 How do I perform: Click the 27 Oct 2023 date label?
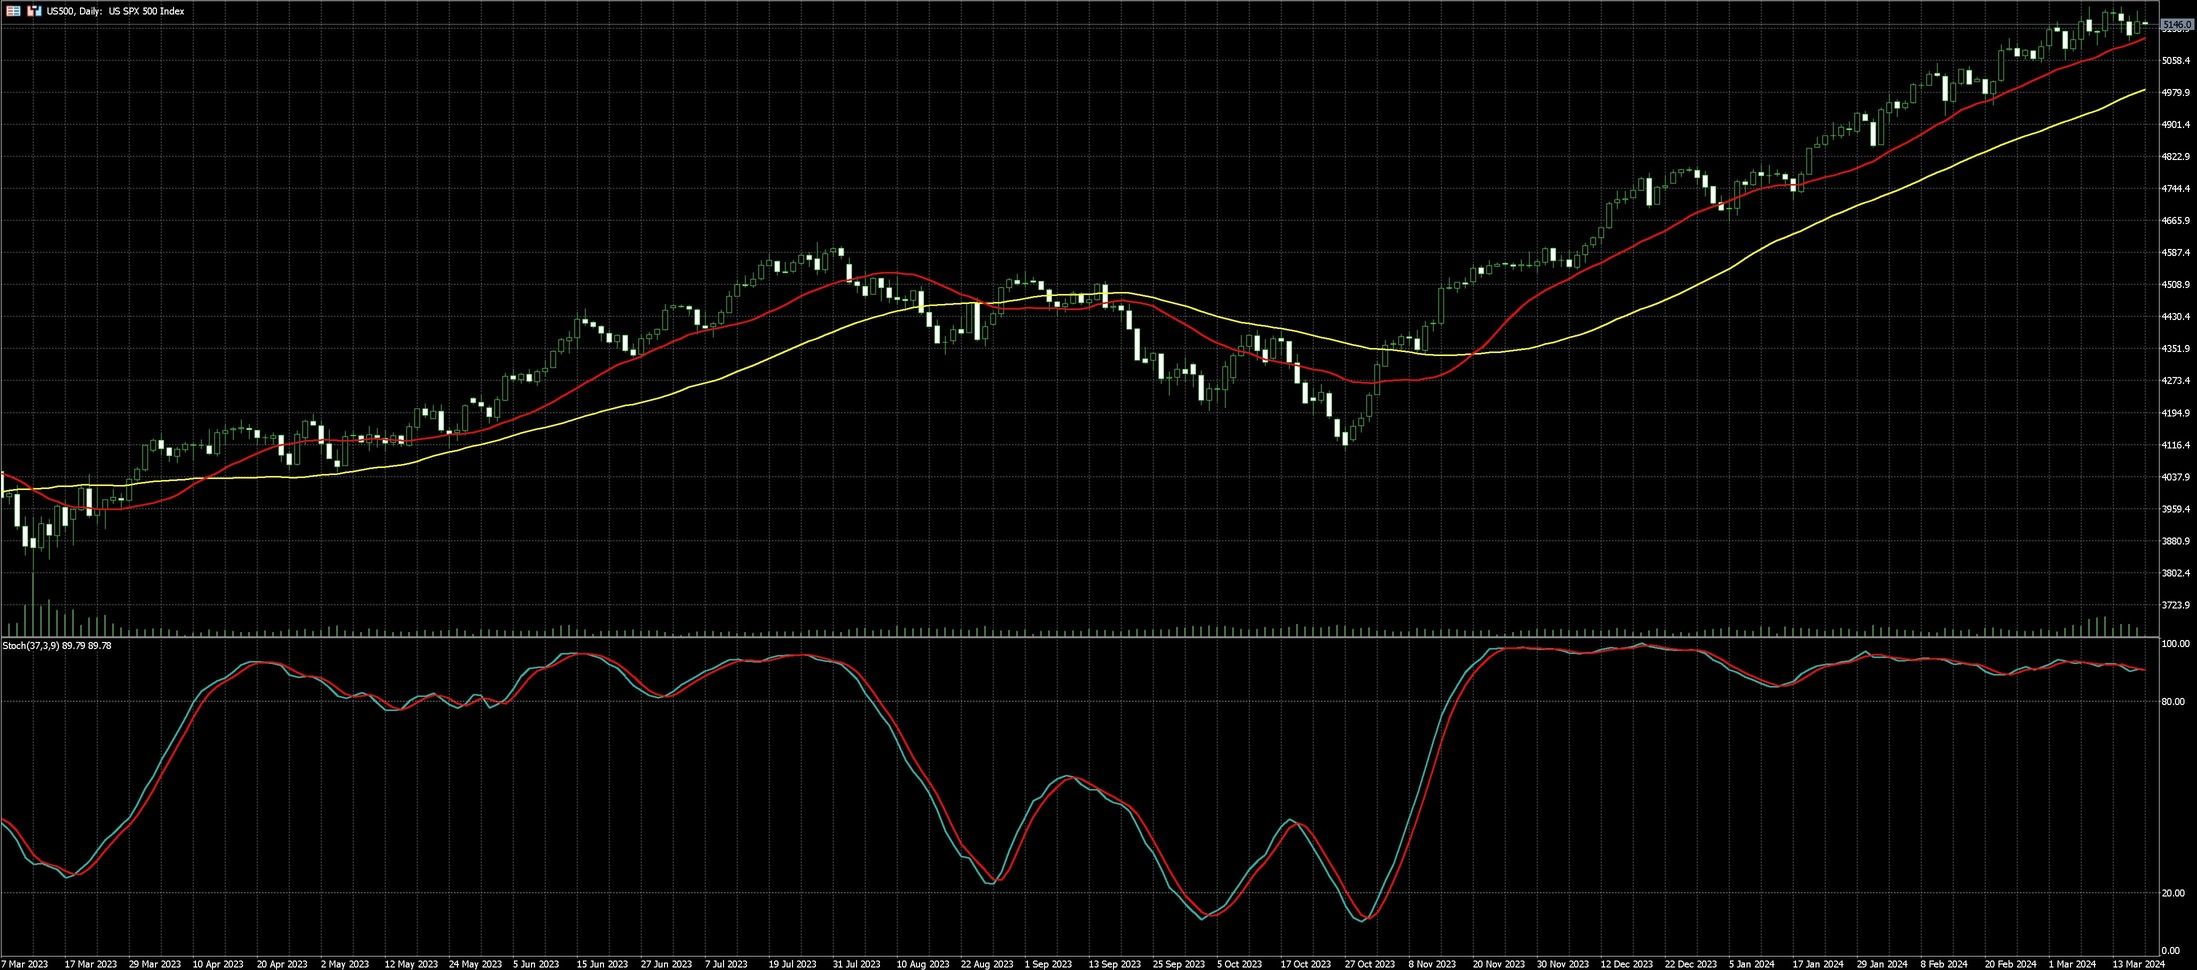point(1369,964)
